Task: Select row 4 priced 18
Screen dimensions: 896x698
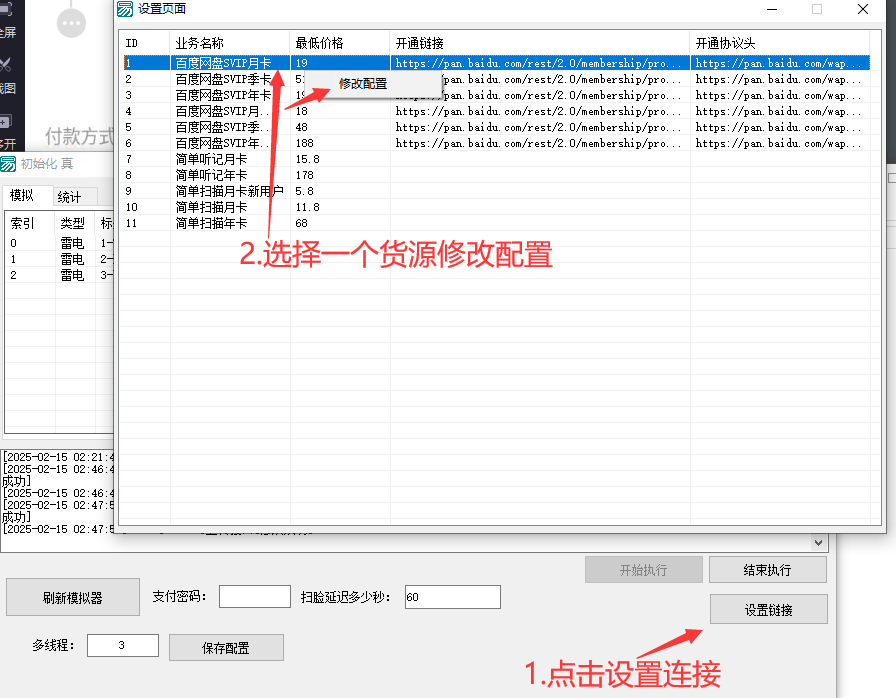Action: coord(497,111)
